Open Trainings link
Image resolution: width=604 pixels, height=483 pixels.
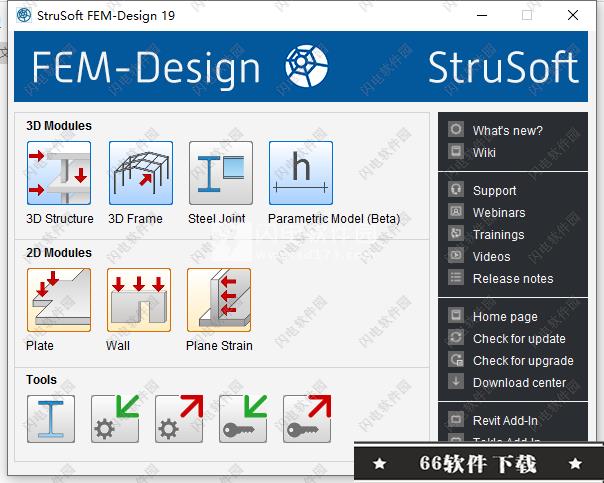(x=498, y=235)
